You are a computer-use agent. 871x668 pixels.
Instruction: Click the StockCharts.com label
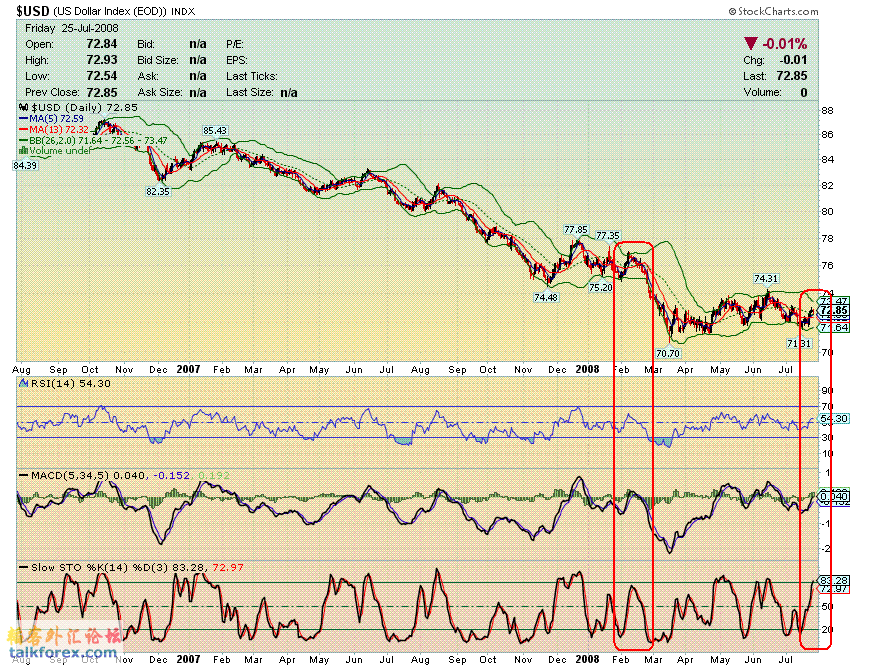(773, 11)
